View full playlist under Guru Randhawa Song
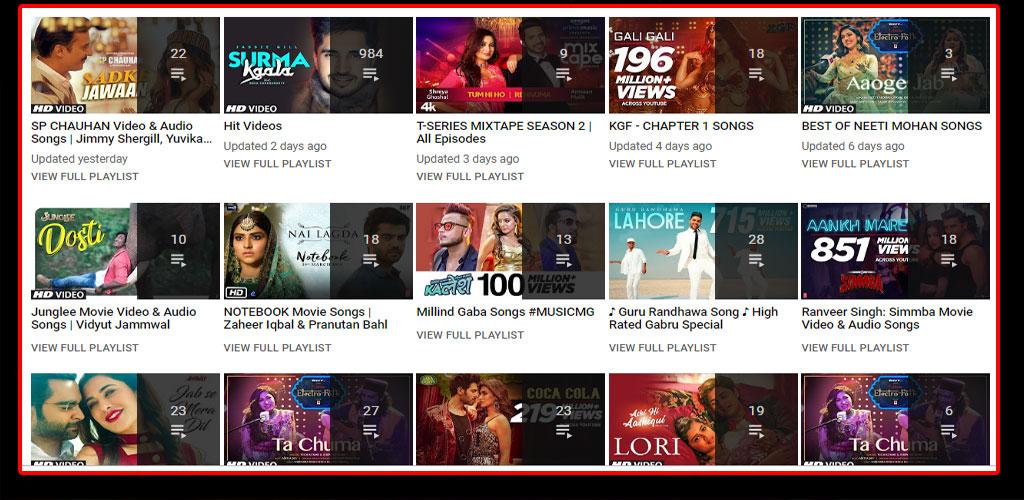Screen dimensions: 1024x500 (x=663, y=348)
